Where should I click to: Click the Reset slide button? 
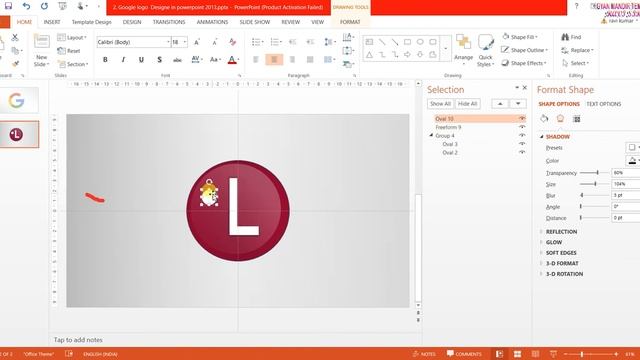point(69,51)
